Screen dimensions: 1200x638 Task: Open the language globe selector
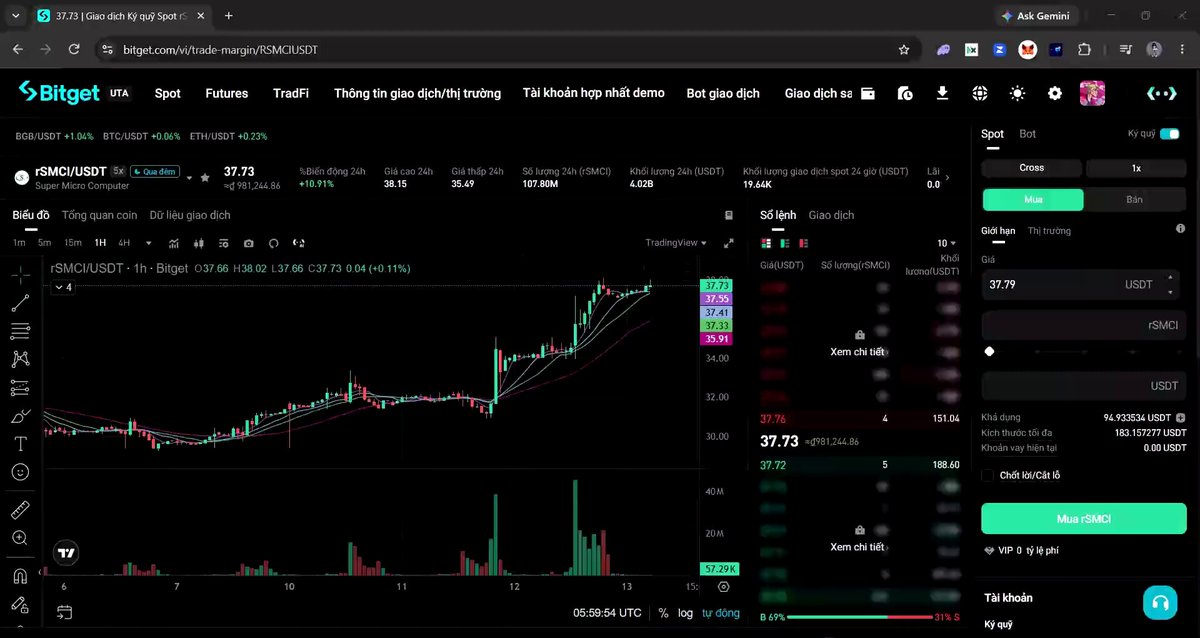[x=980, y=93]
